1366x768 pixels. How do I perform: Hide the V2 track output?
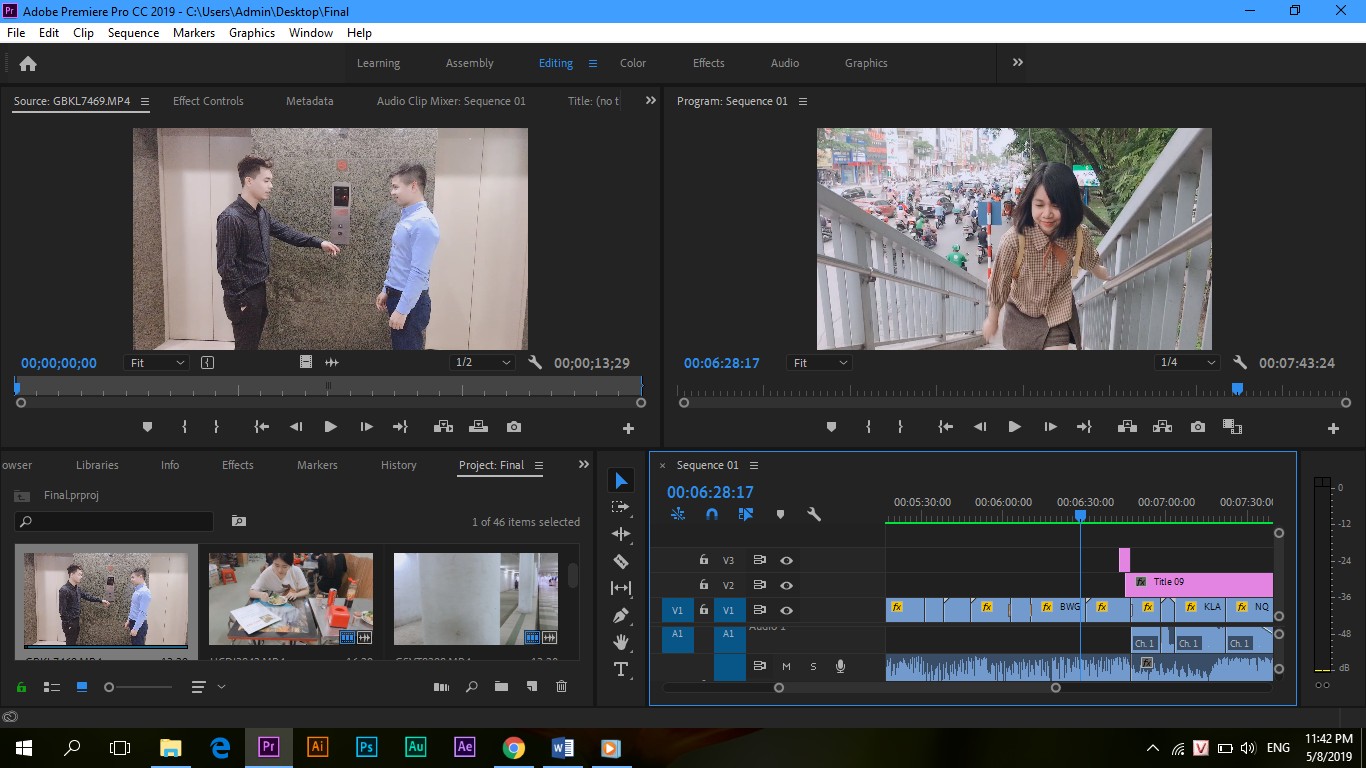tap(786, 586)
